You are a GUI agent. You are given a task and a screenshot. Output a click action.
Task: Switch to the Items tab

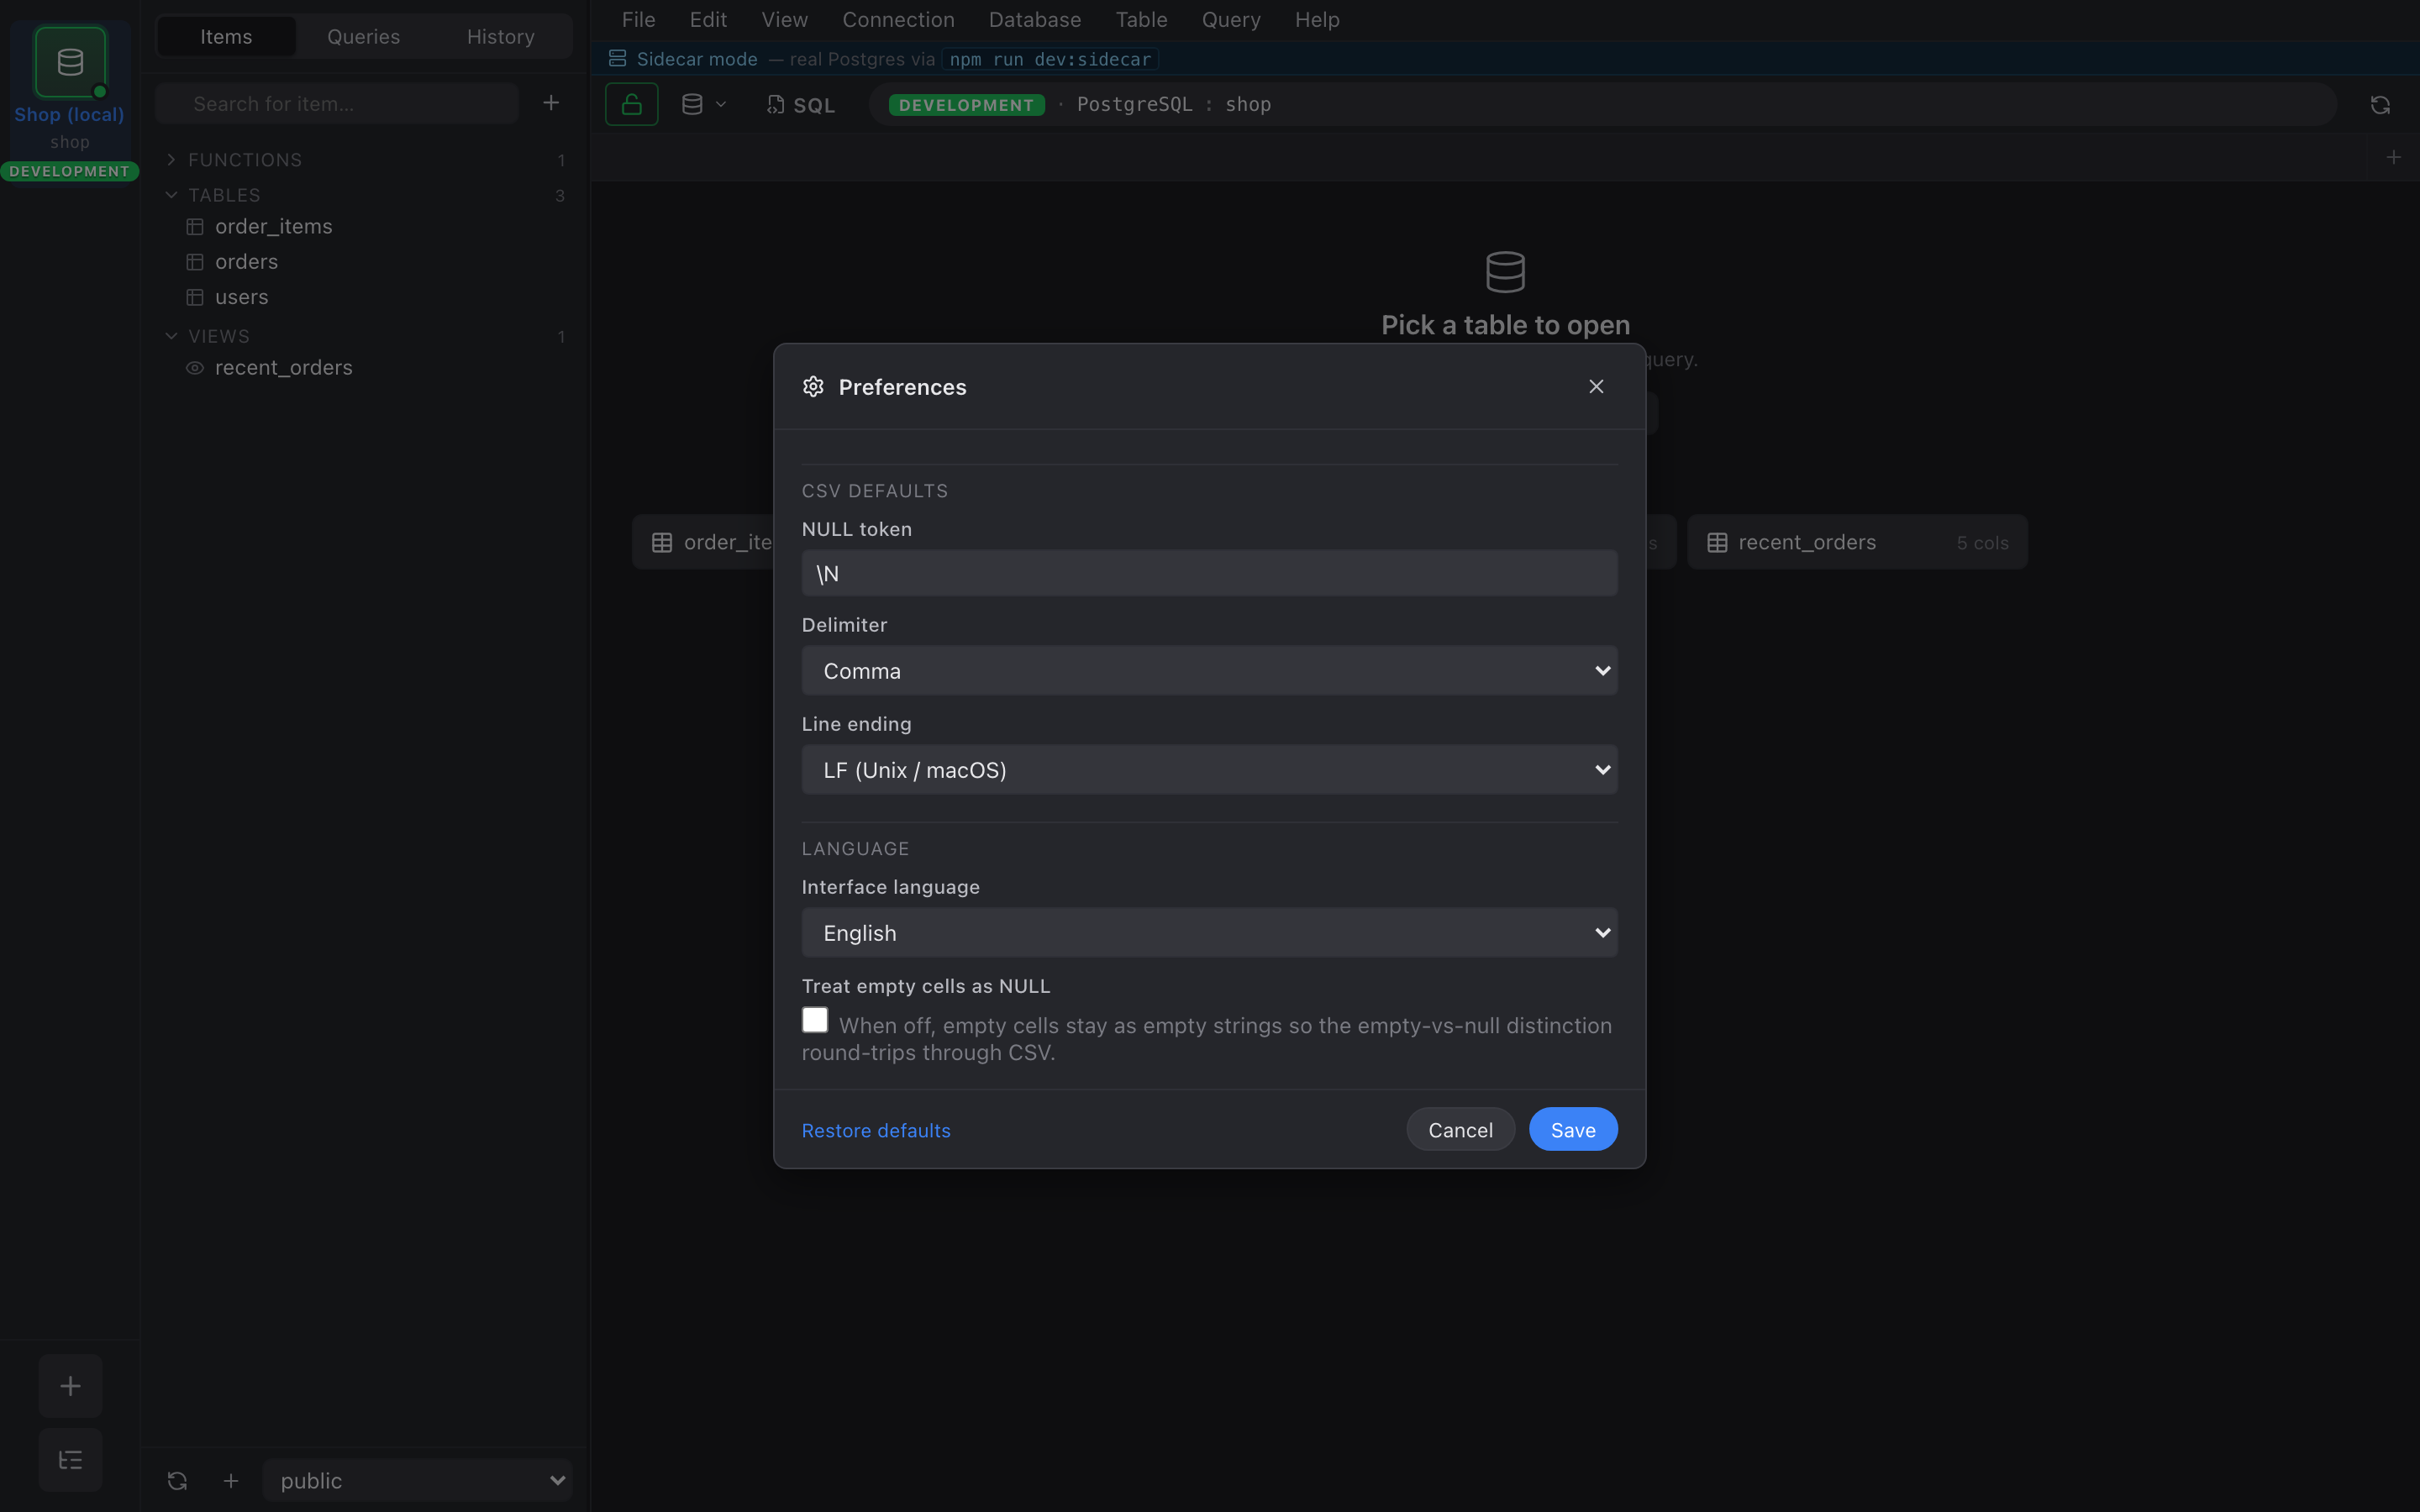pos(226,36)
